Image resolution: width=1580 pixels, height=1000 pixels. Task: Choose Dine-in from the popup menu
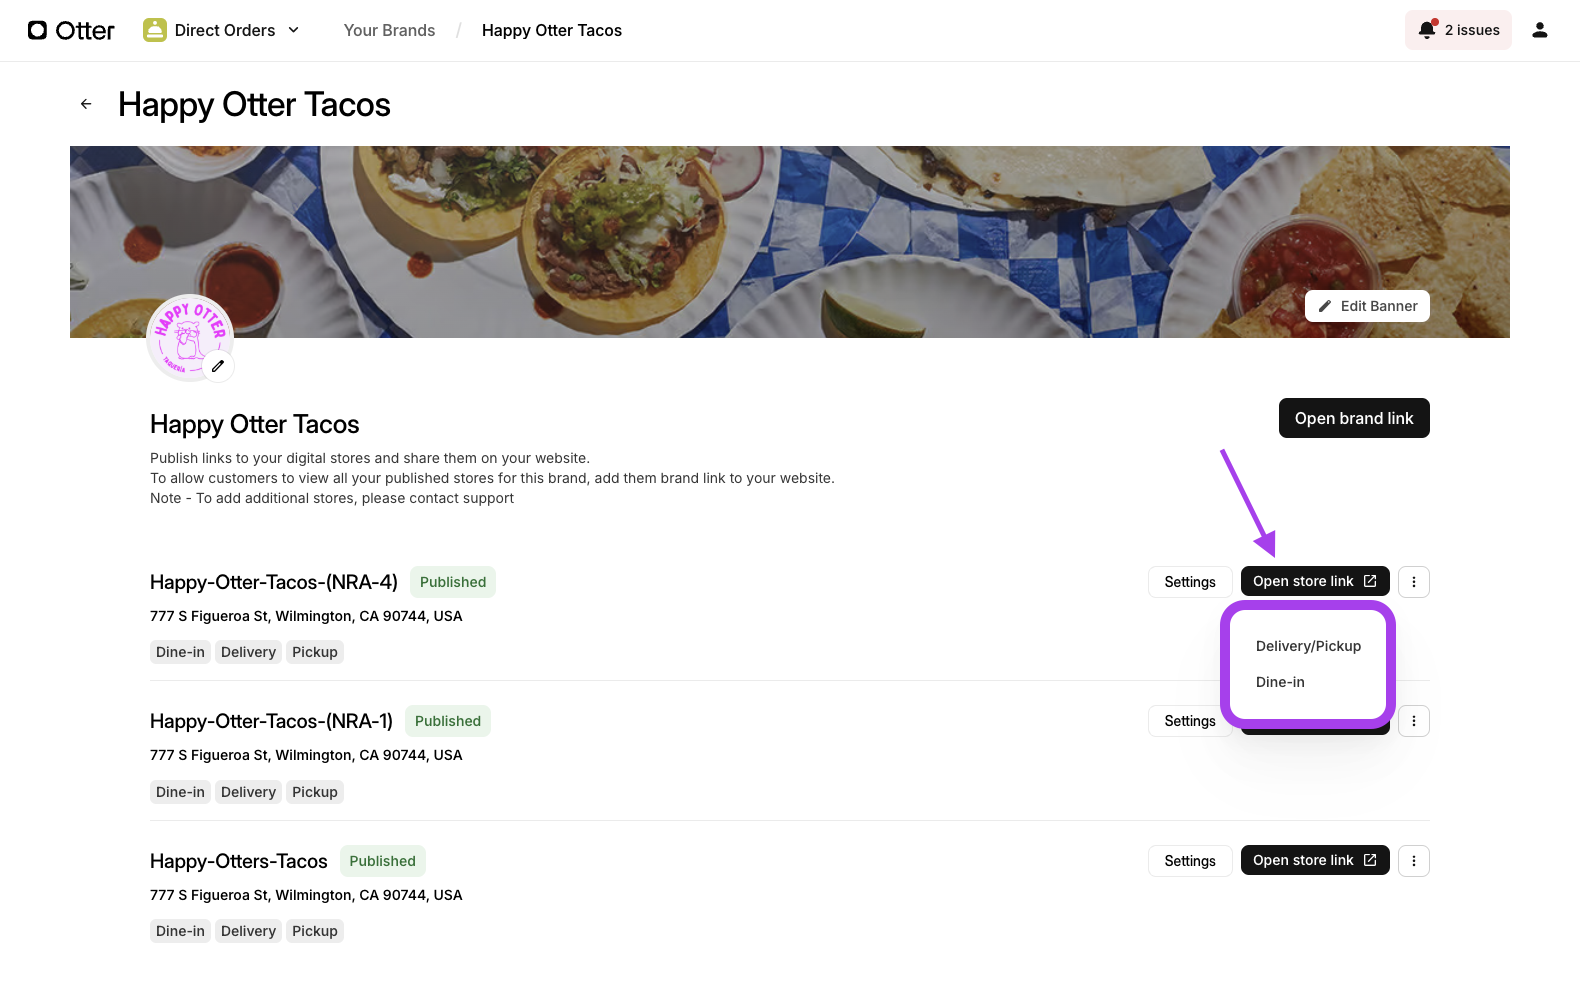(1280, 682)
